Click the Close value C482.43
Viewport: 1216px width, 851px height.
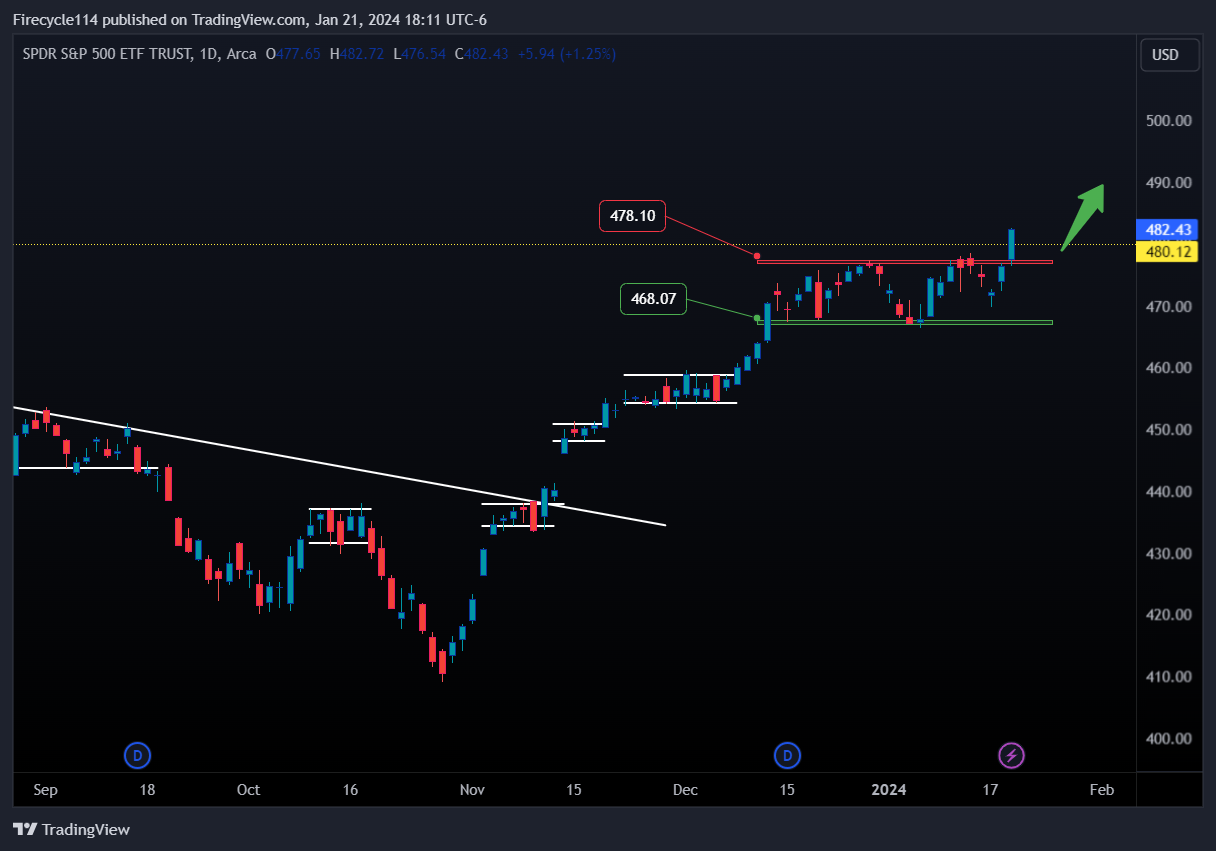point(482,54)
